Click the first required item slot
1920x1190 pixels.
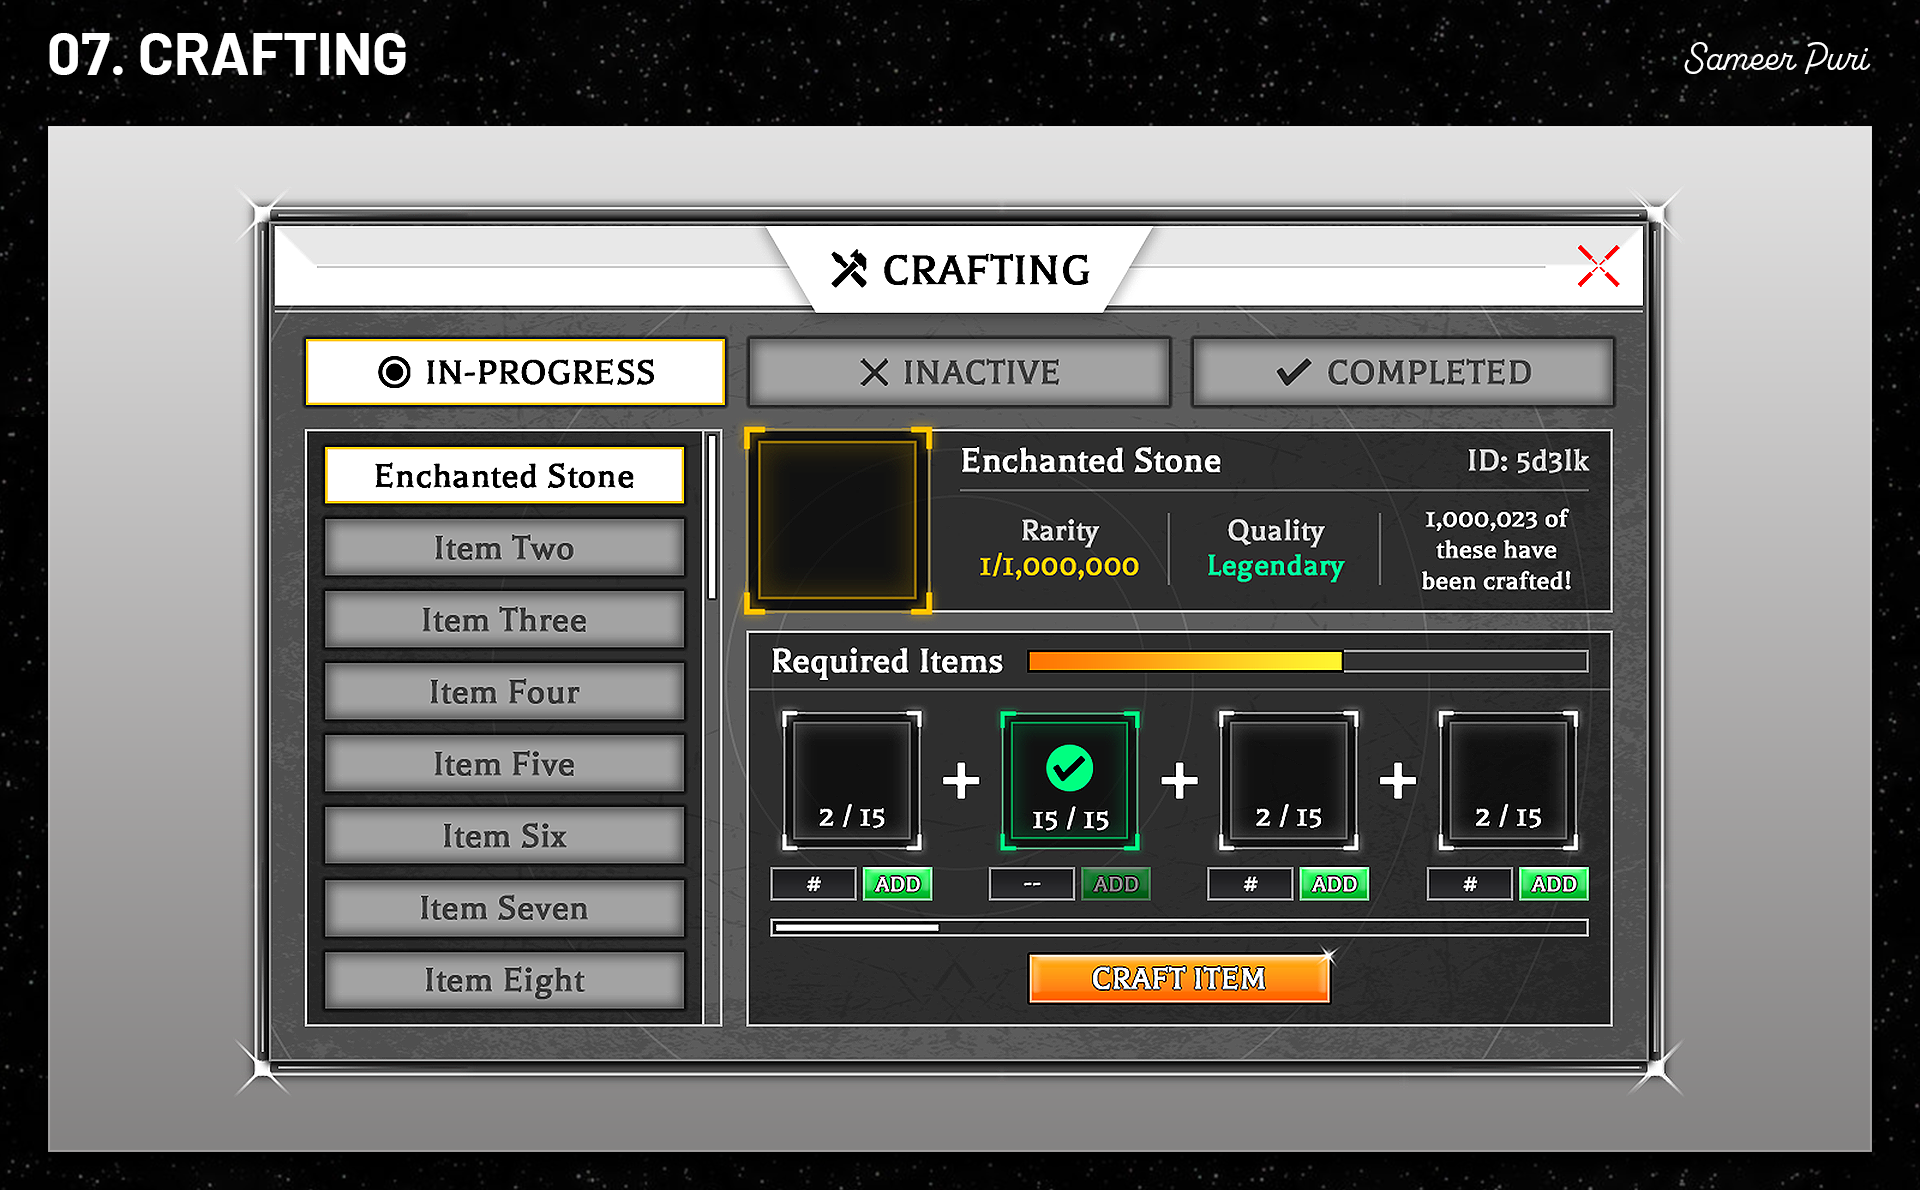(851, 780)
